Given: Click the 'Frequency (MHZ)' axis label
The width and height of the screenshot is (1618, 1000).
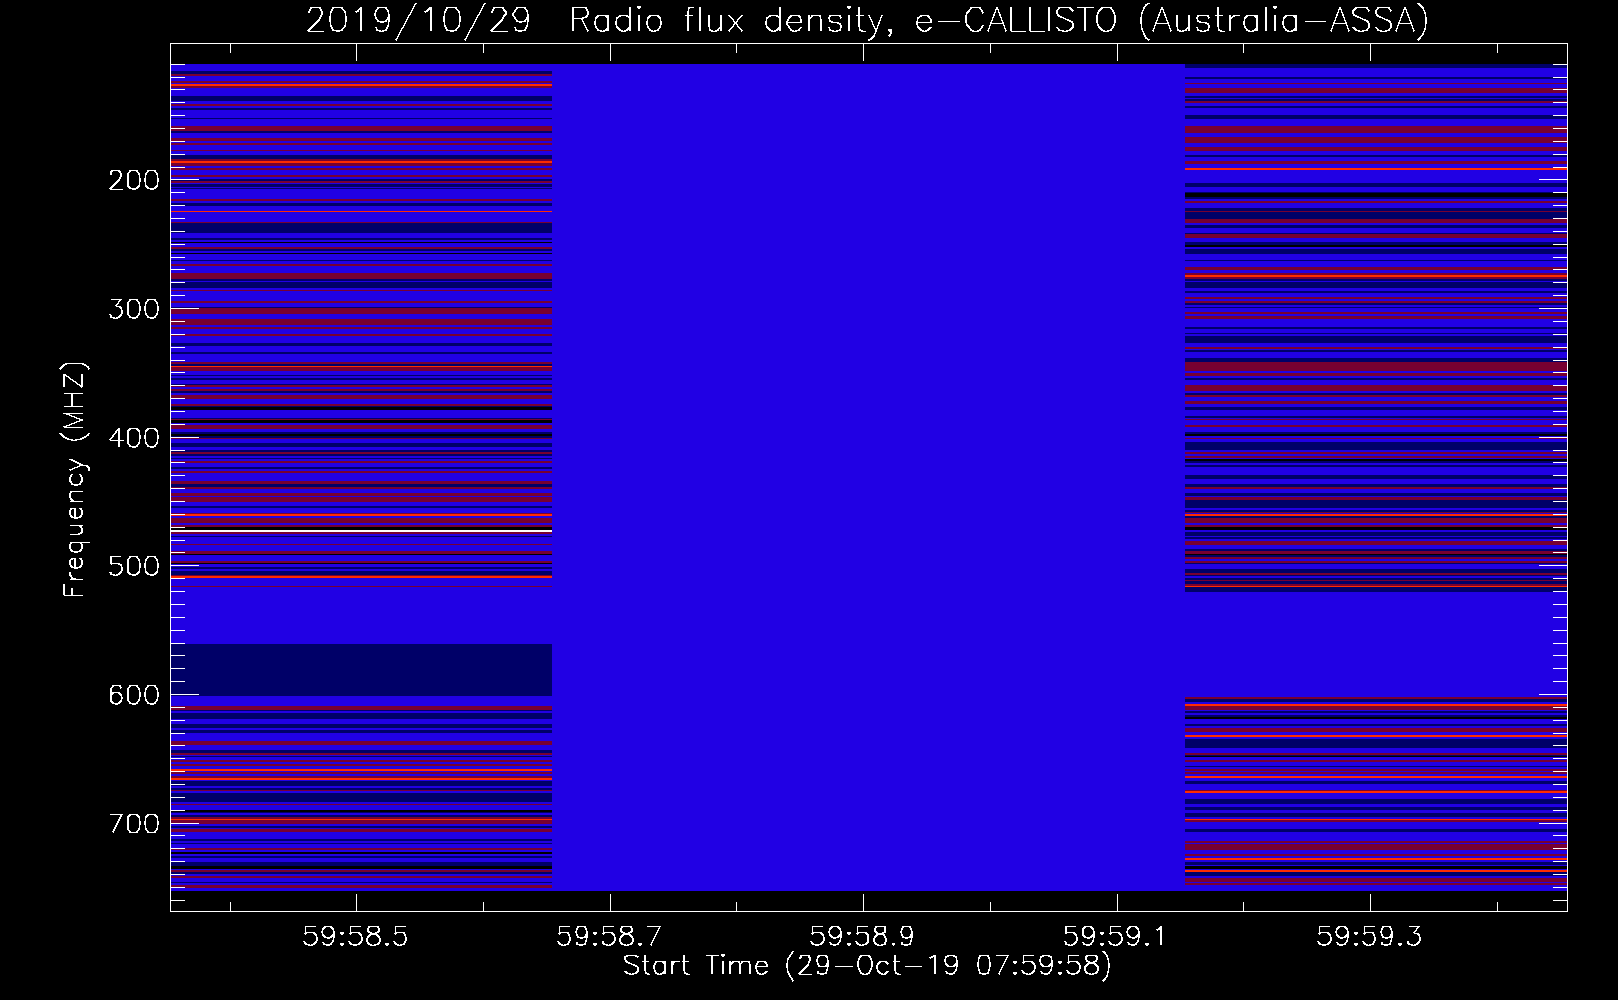Looking at the screenshot, I should [75, 480].
